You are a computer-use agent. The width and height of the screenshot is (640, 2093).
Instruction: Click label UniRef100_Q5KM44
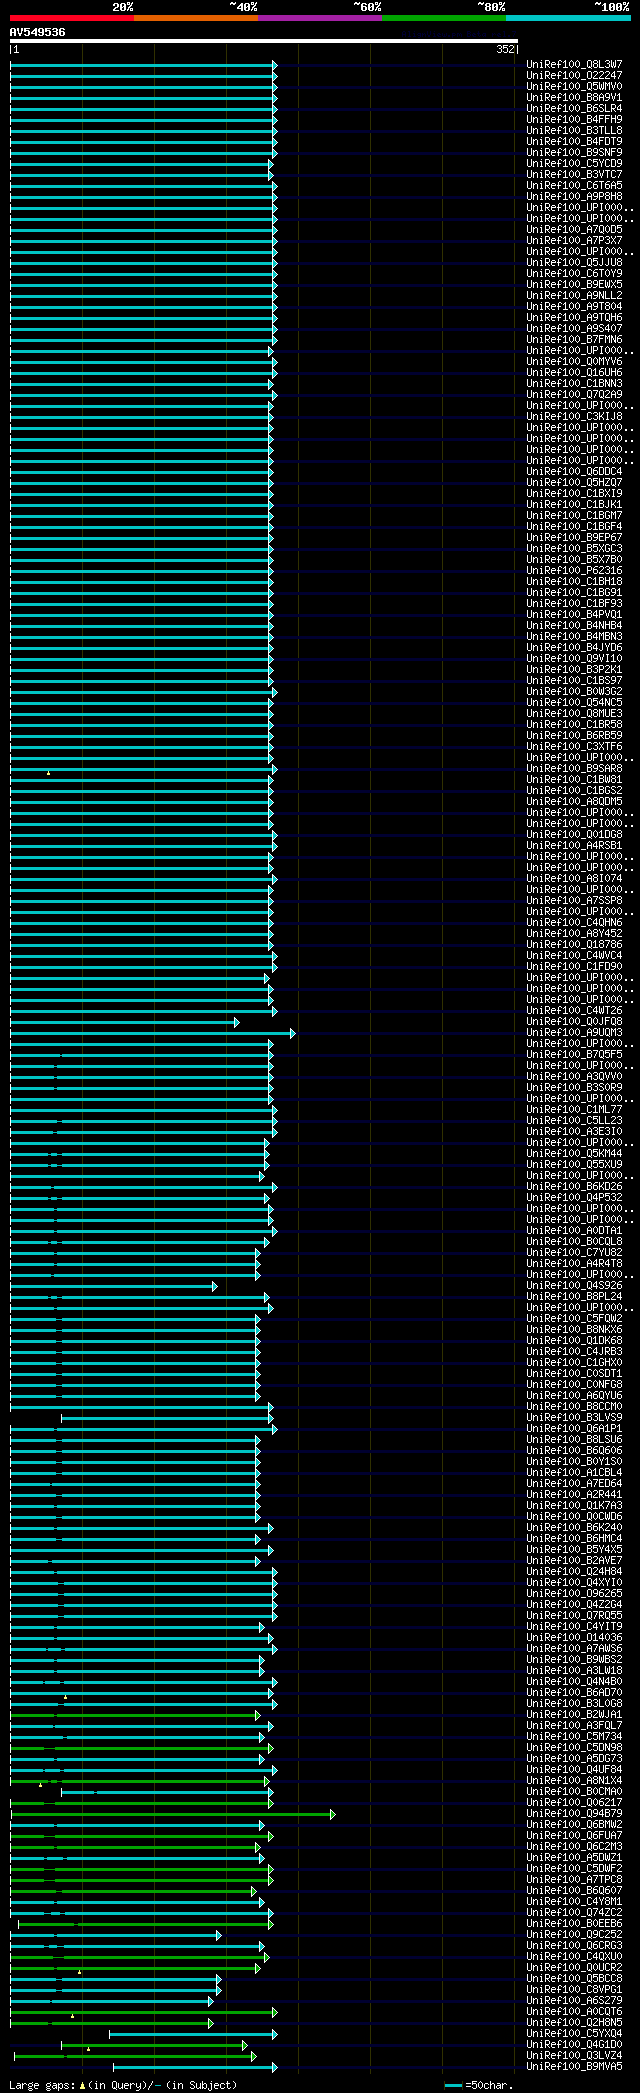574,1153
